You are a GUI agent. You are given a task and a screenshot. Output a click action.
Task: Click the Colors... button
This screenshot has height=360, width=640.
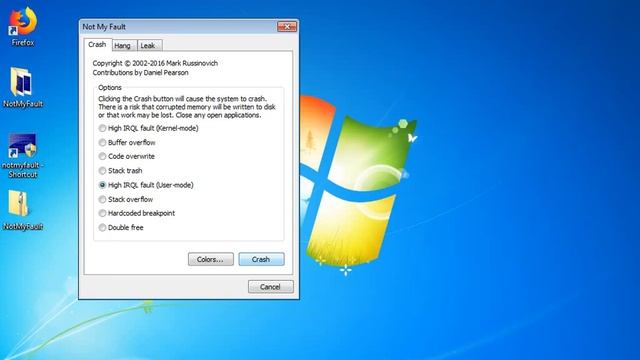coord(211,259)
